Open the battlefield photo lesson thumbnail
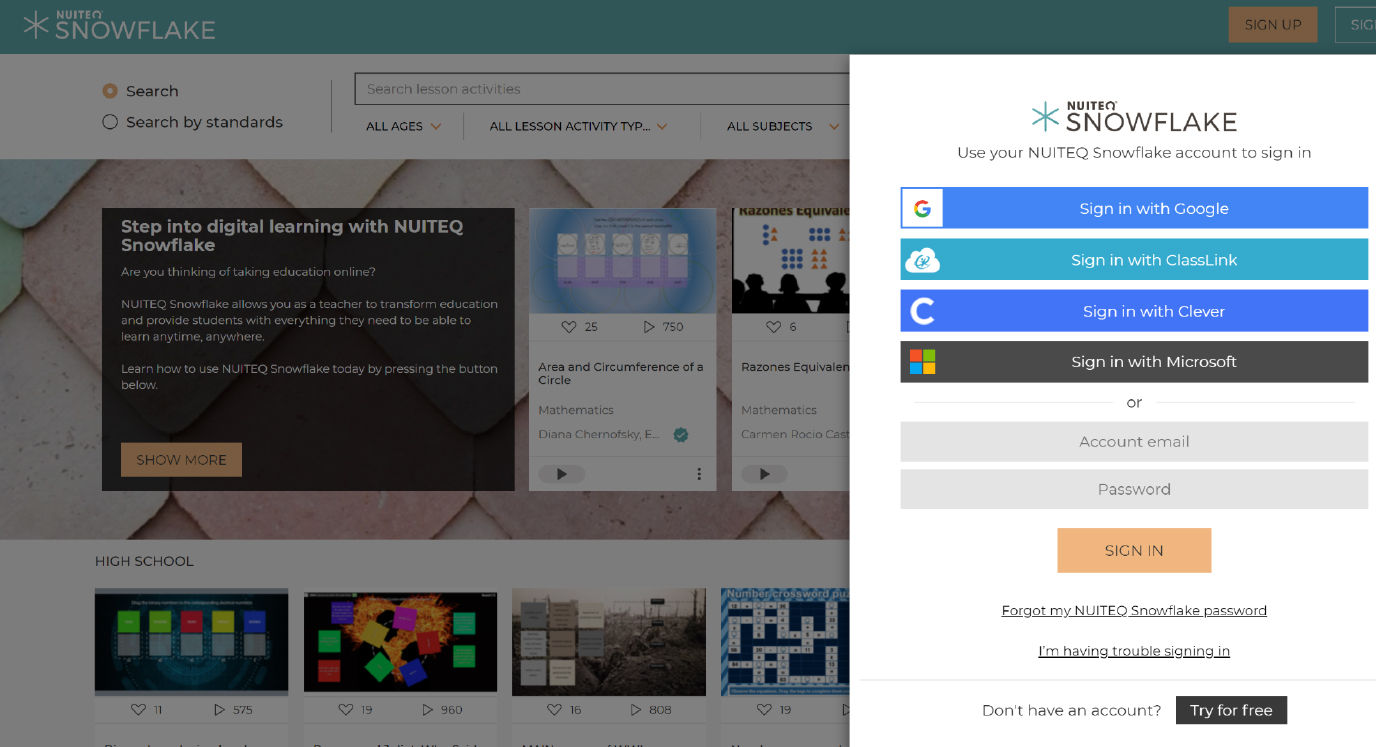Viewport: 1376px width, 747px height. (608, 641)
